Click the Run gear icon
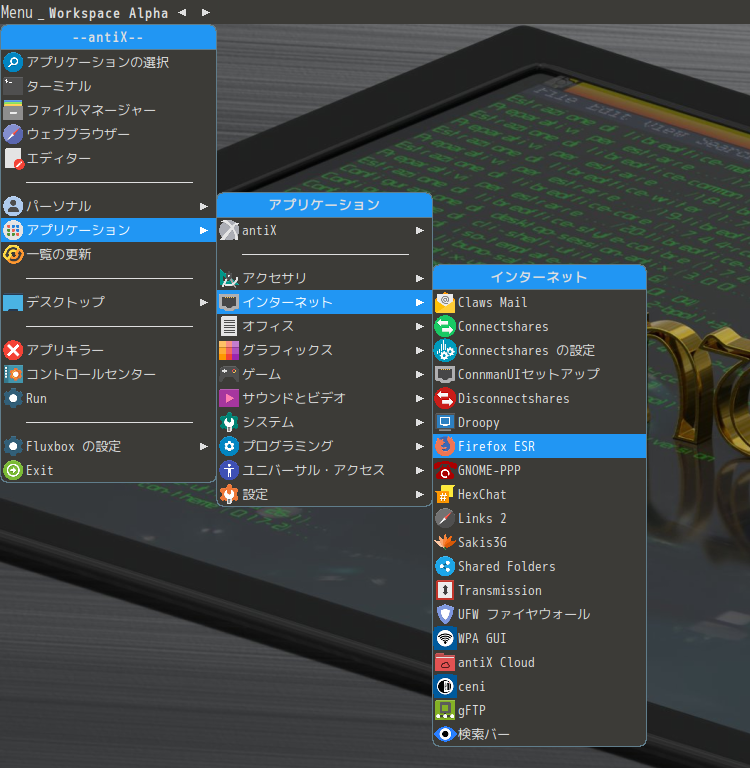Viewport: 750px width, 768px height. (x=13, y=398)
